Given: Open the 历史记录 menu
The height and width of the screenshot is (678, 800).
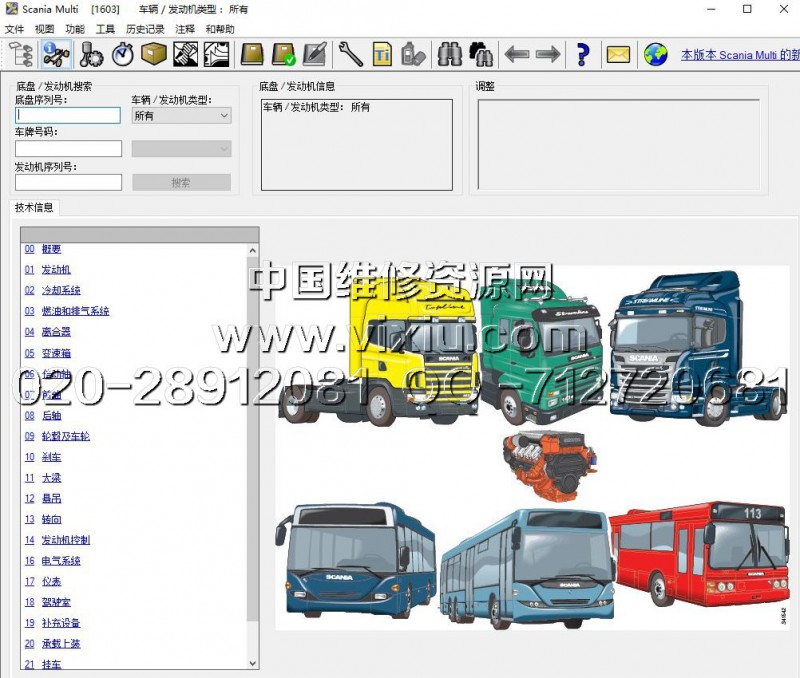Looking at the screenshot, I should (x=145, y=29).
